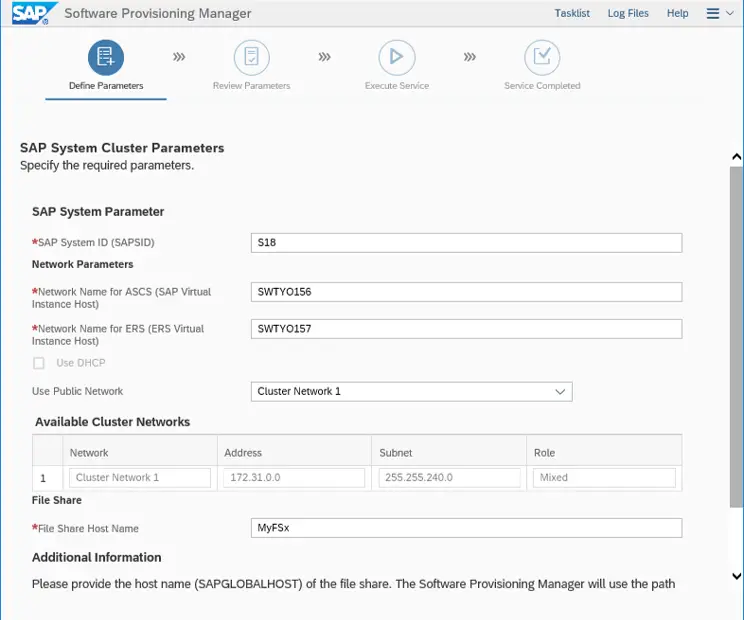Viewport: 744px width, 620px height.
Task: Select the Service Completed step icon
Action: coord(542,57)
